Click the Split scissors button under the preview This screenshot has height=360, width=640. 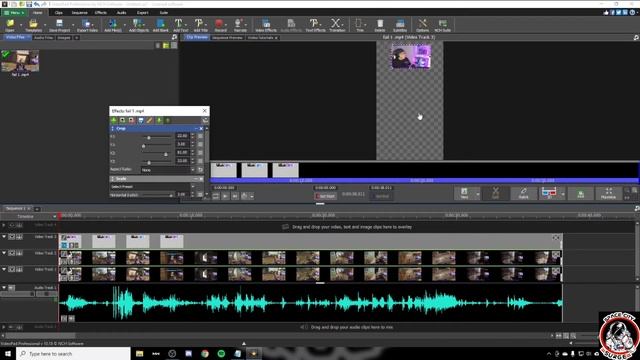[495, 193]
